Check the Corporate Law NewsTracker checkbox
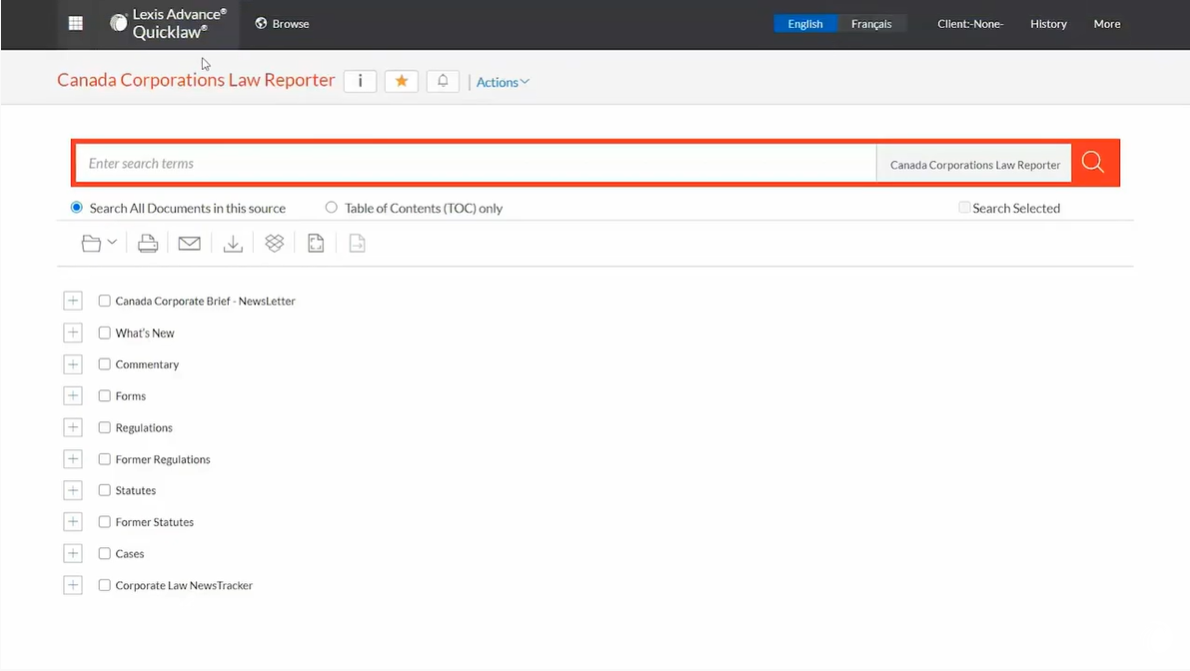1190x671 pixels. click(x=105, y=585)
